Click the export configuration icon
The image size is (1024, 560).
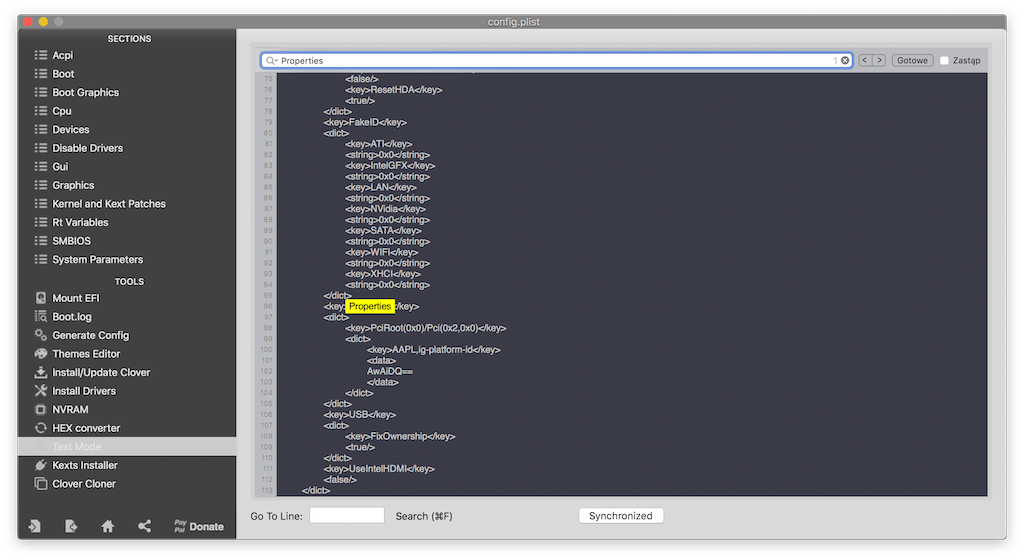point(71,526)
